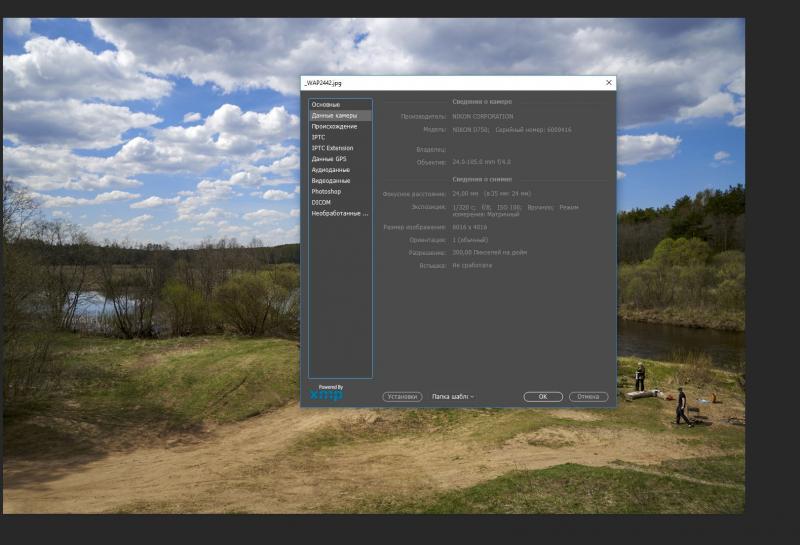Click the Powered By XMP logo
Screen dimensions: 800x545
click(x=327, y=392)
